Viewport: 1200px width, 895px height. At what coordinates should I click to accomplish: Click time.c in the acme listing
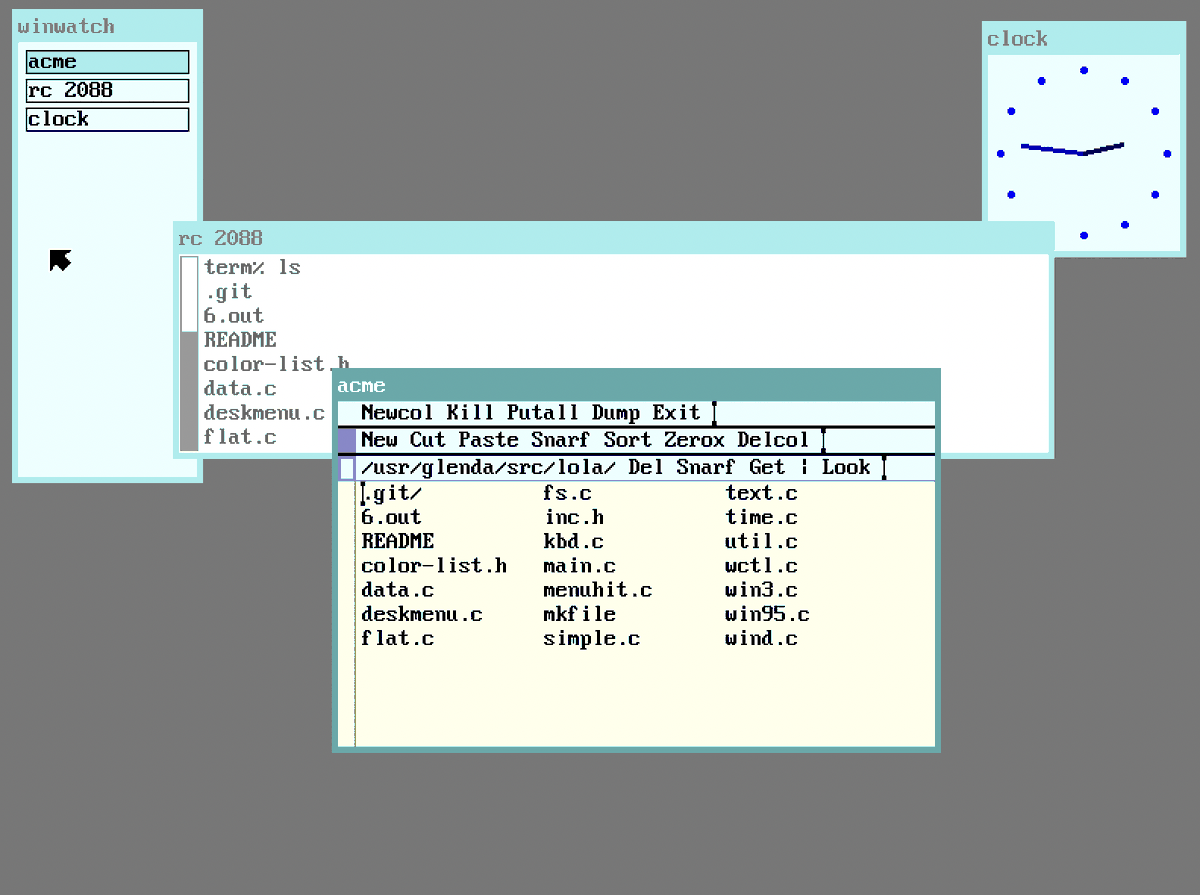[x=761, y=517]
